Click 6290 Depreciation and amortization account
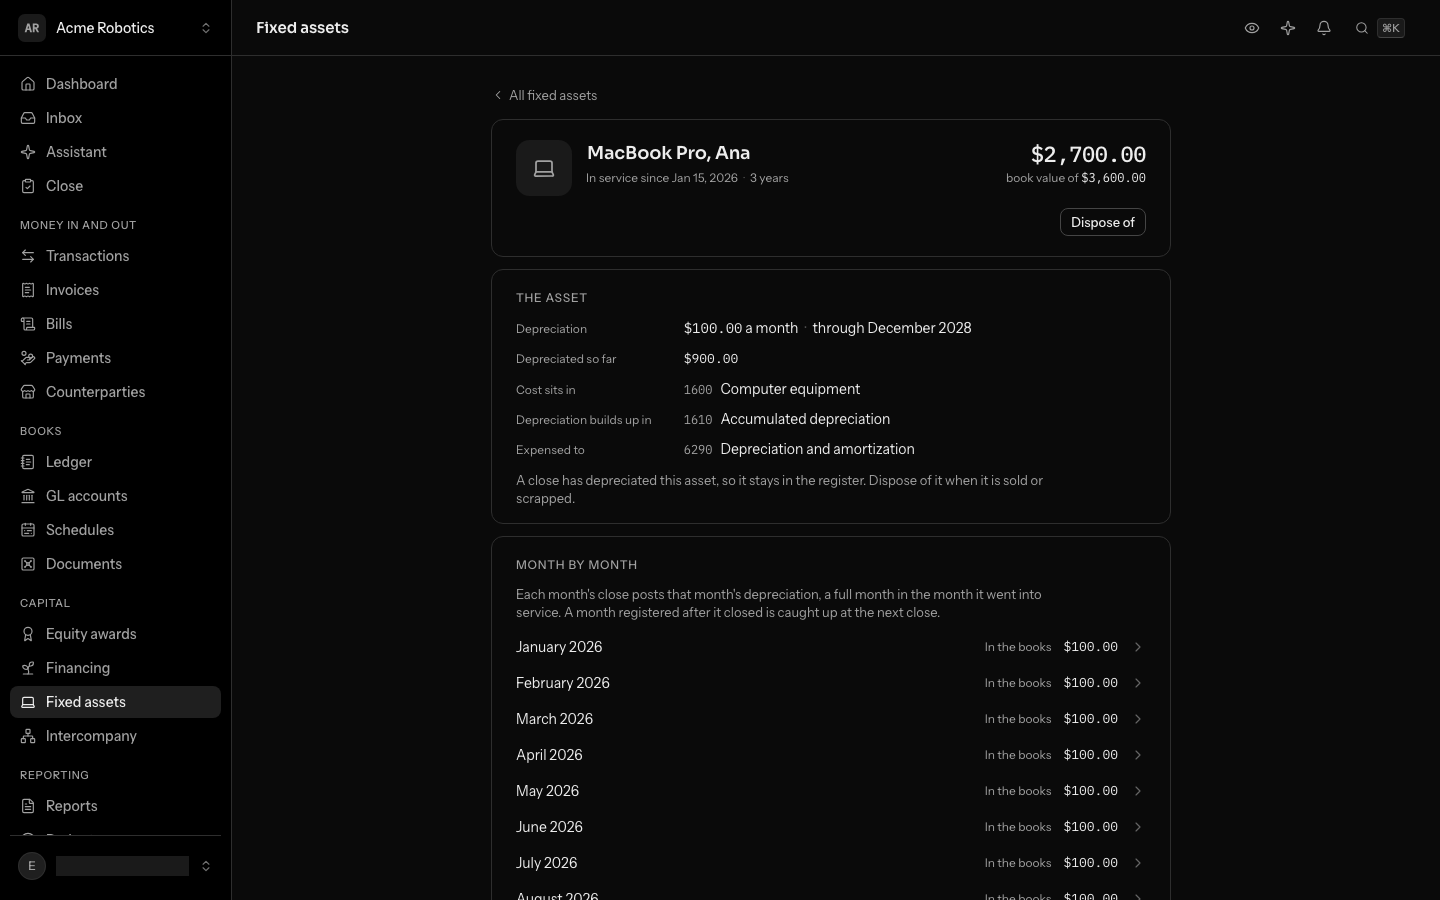1440x900 pixels. coord(799,449)
